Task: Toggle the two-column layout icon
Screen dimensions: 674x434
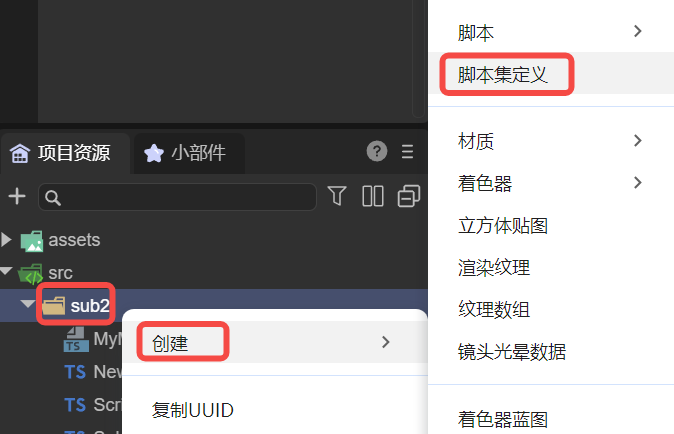Action: click(x=373, y=196)
